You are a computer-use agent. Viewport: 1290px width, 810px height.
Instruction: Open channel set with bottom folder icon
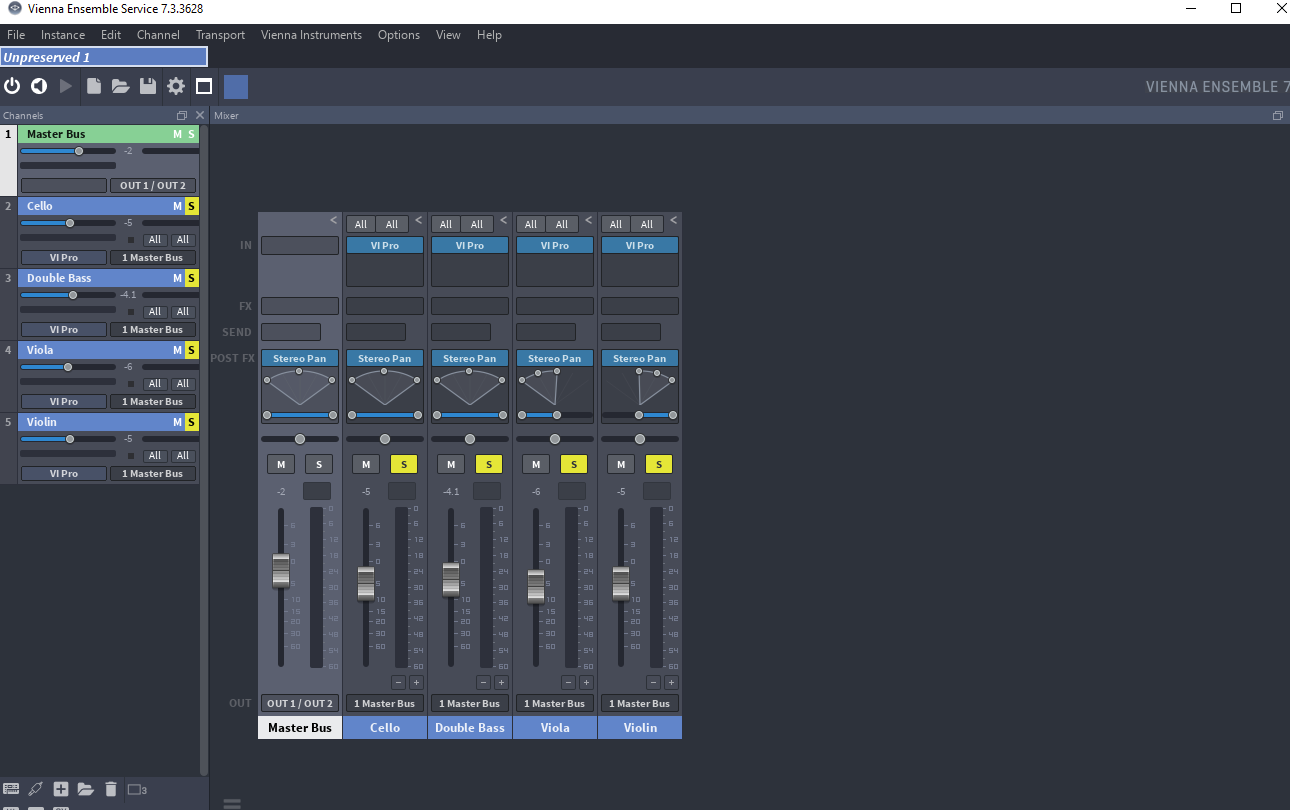click(86, 789)
